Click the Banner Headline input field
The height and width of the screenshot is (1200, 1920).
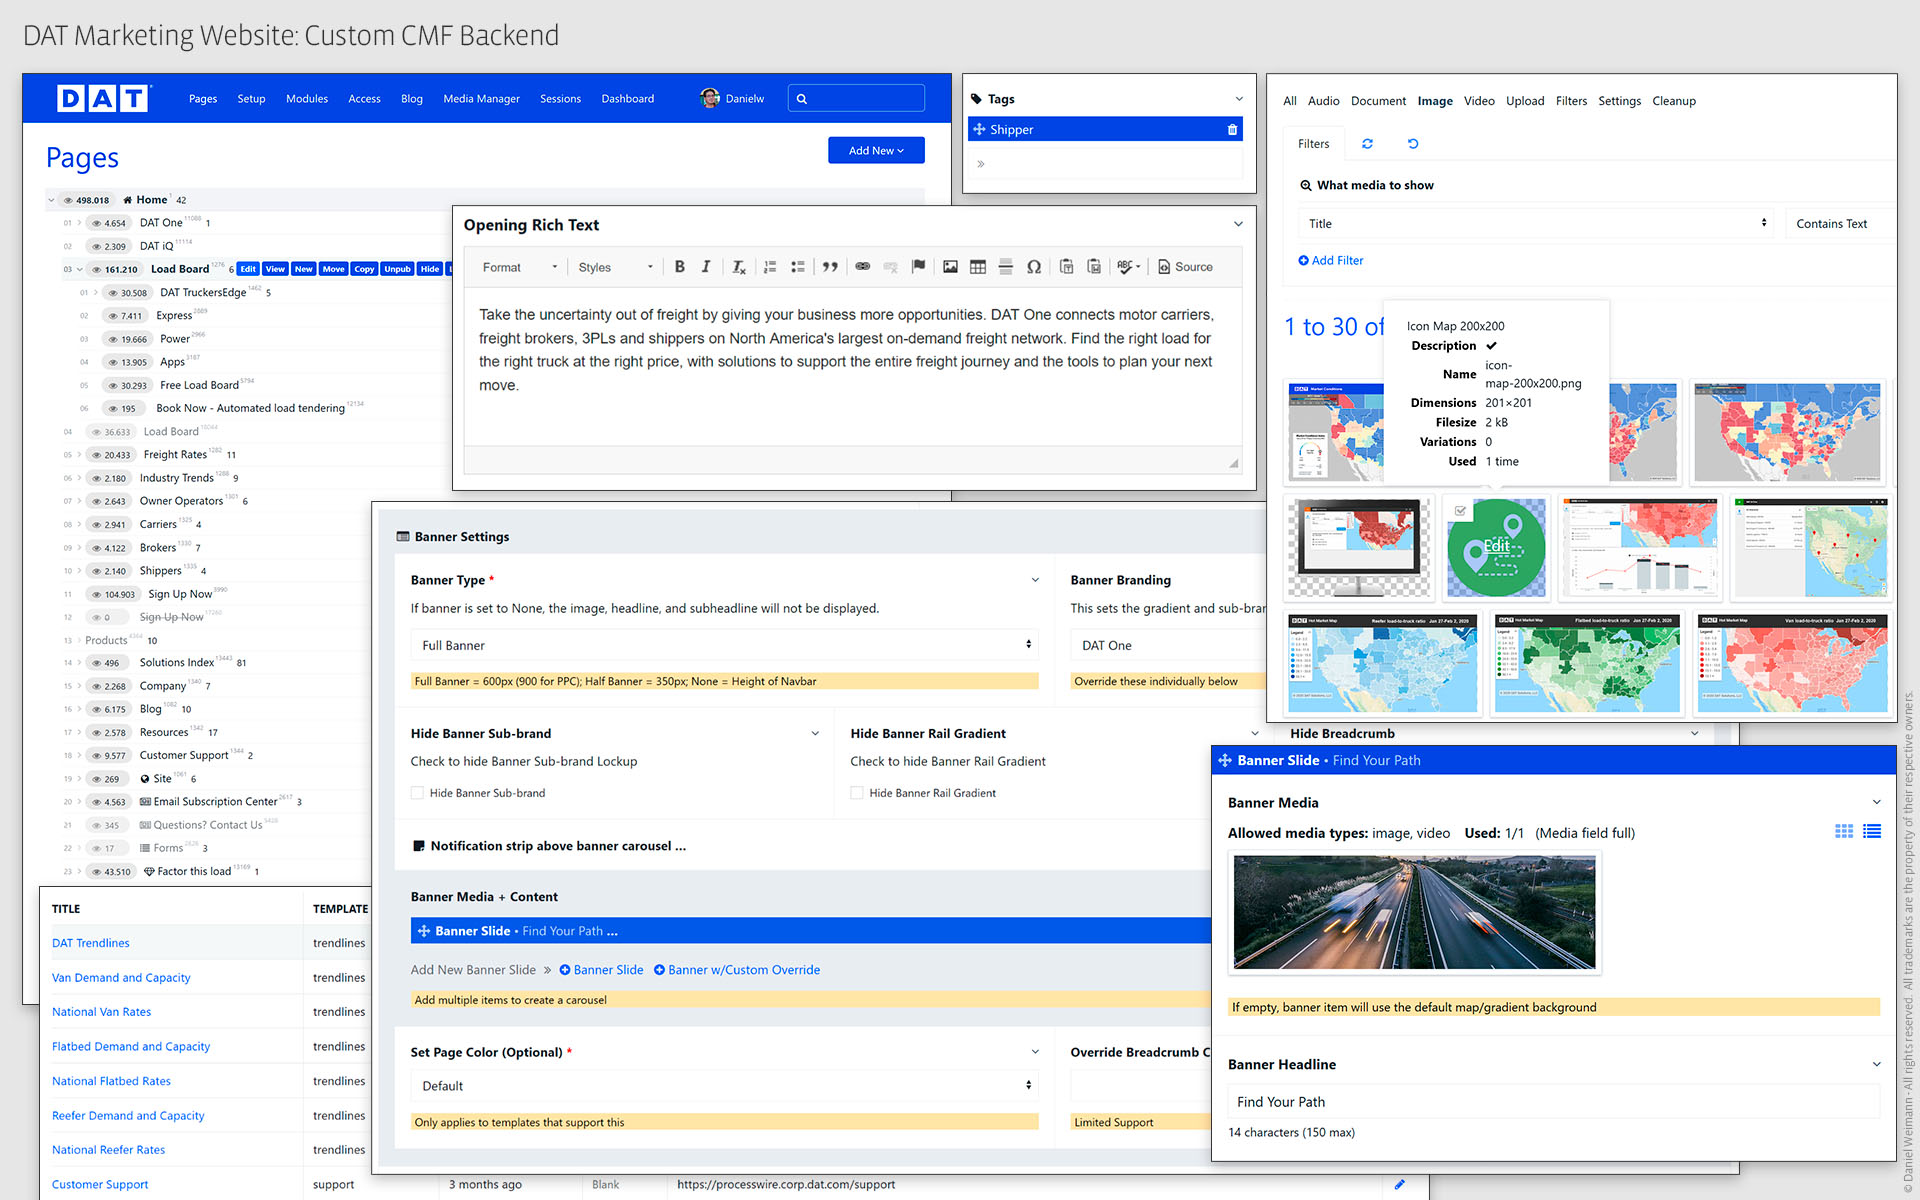(x=1552, y=1102)
